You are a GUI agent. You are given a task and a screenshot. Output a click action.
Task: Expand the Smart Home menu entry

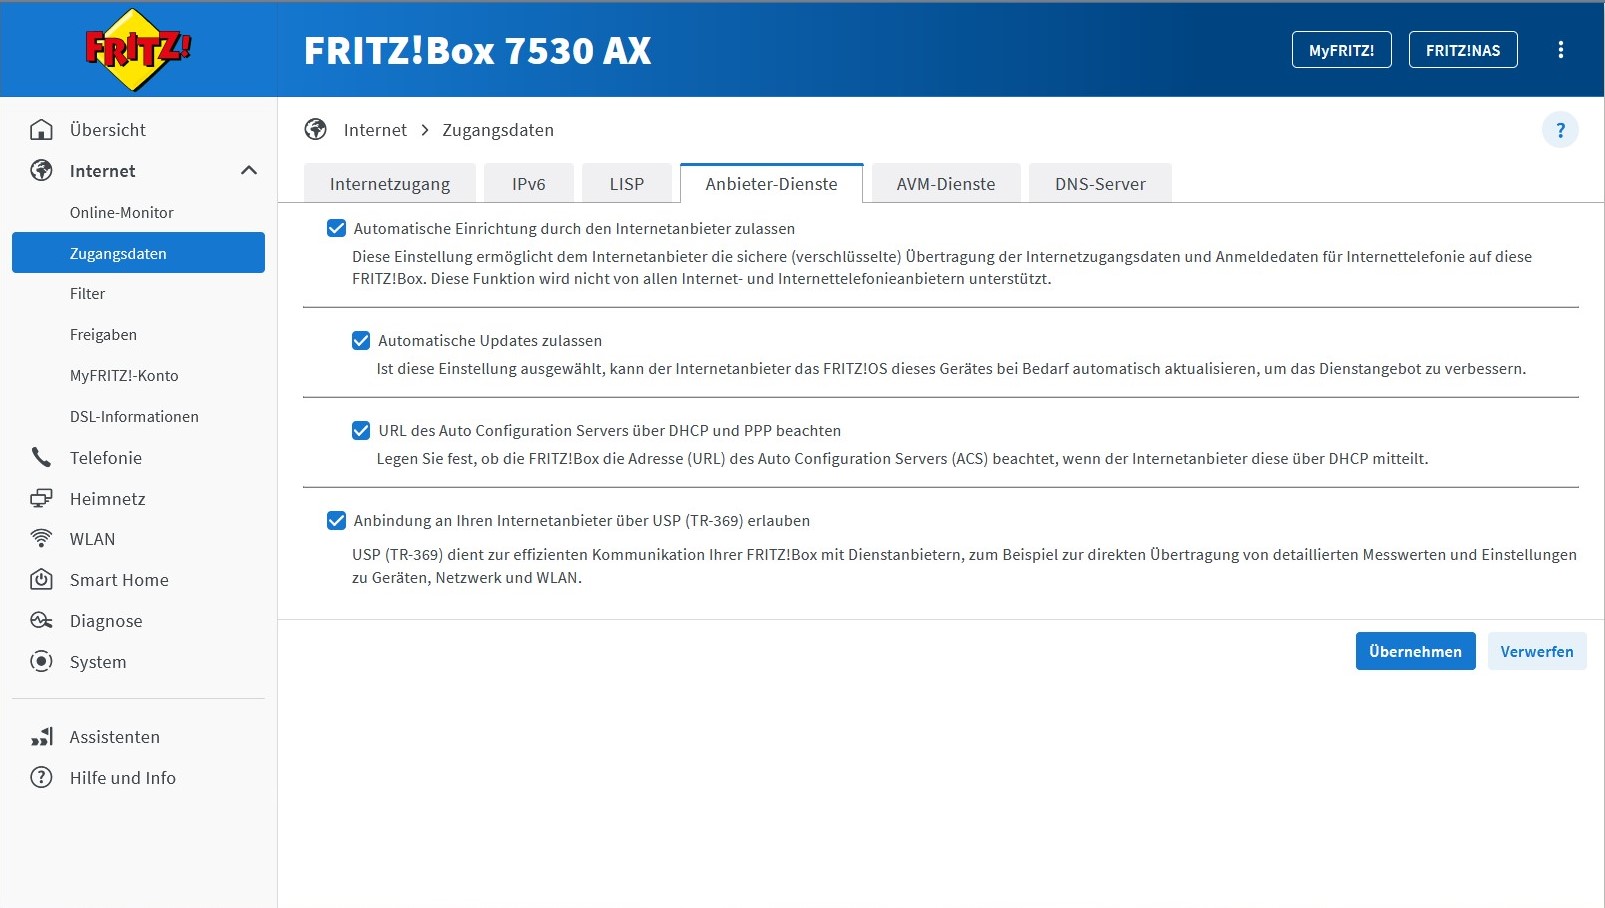(138, 580)
